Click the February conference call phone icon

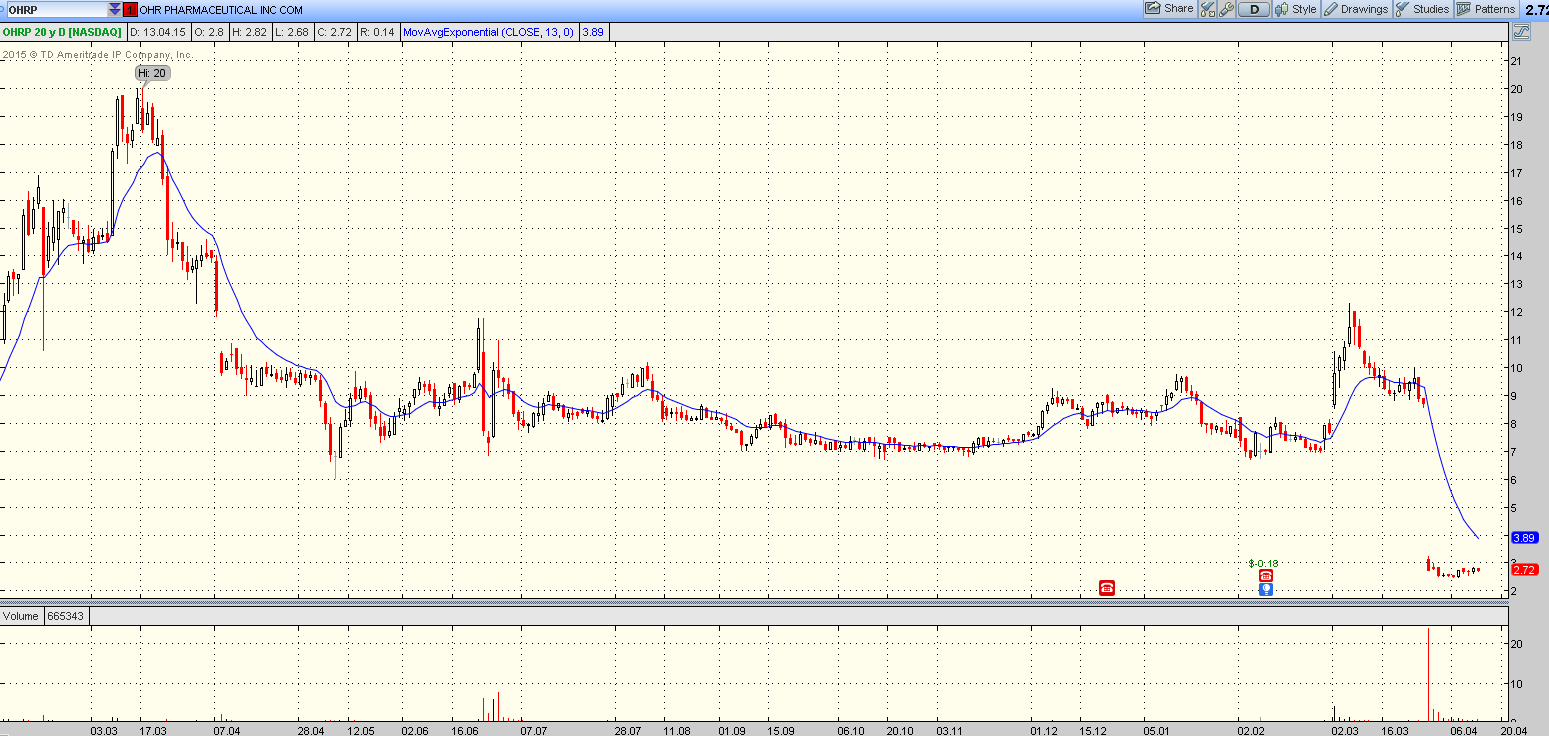(1265, 576)
